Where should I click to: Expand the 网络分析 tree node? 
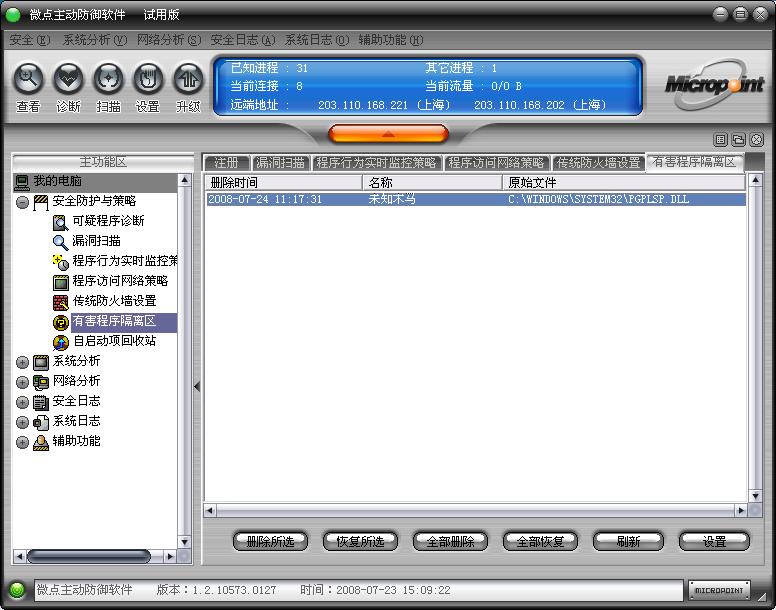click(22, 382)
